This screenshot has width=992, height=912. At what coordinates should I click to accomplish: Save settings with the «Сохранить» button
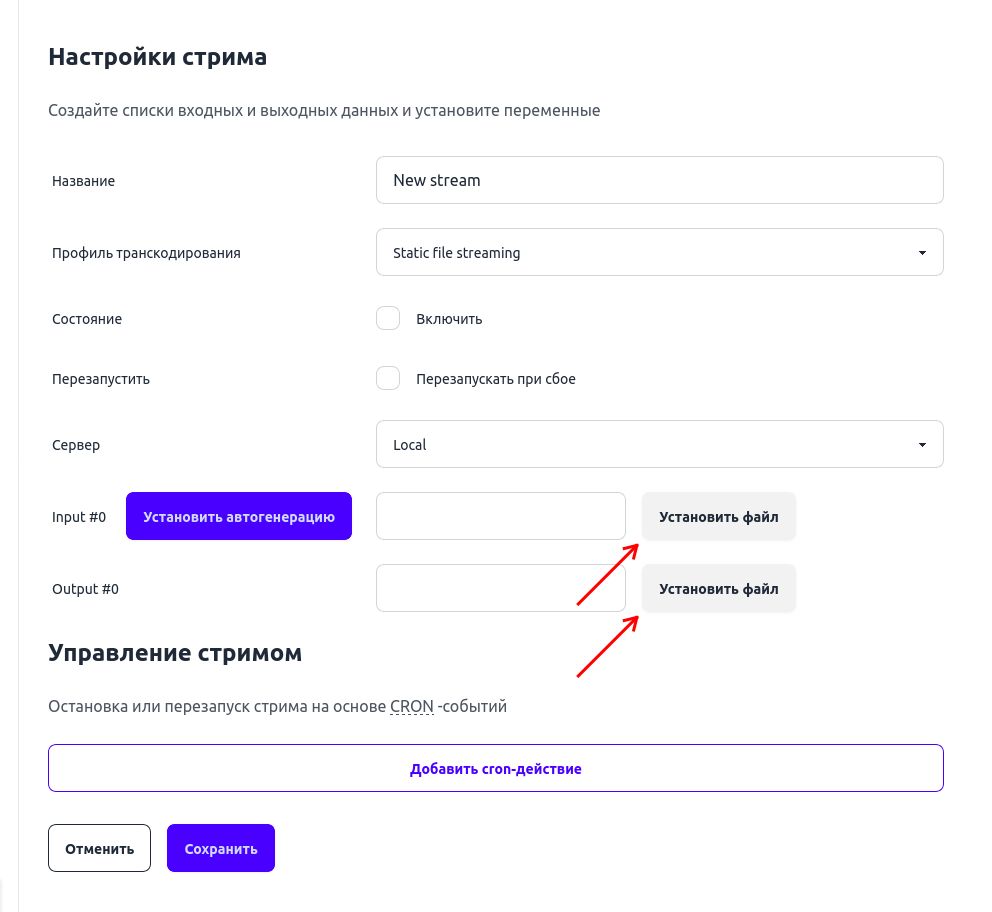[221, 847]
